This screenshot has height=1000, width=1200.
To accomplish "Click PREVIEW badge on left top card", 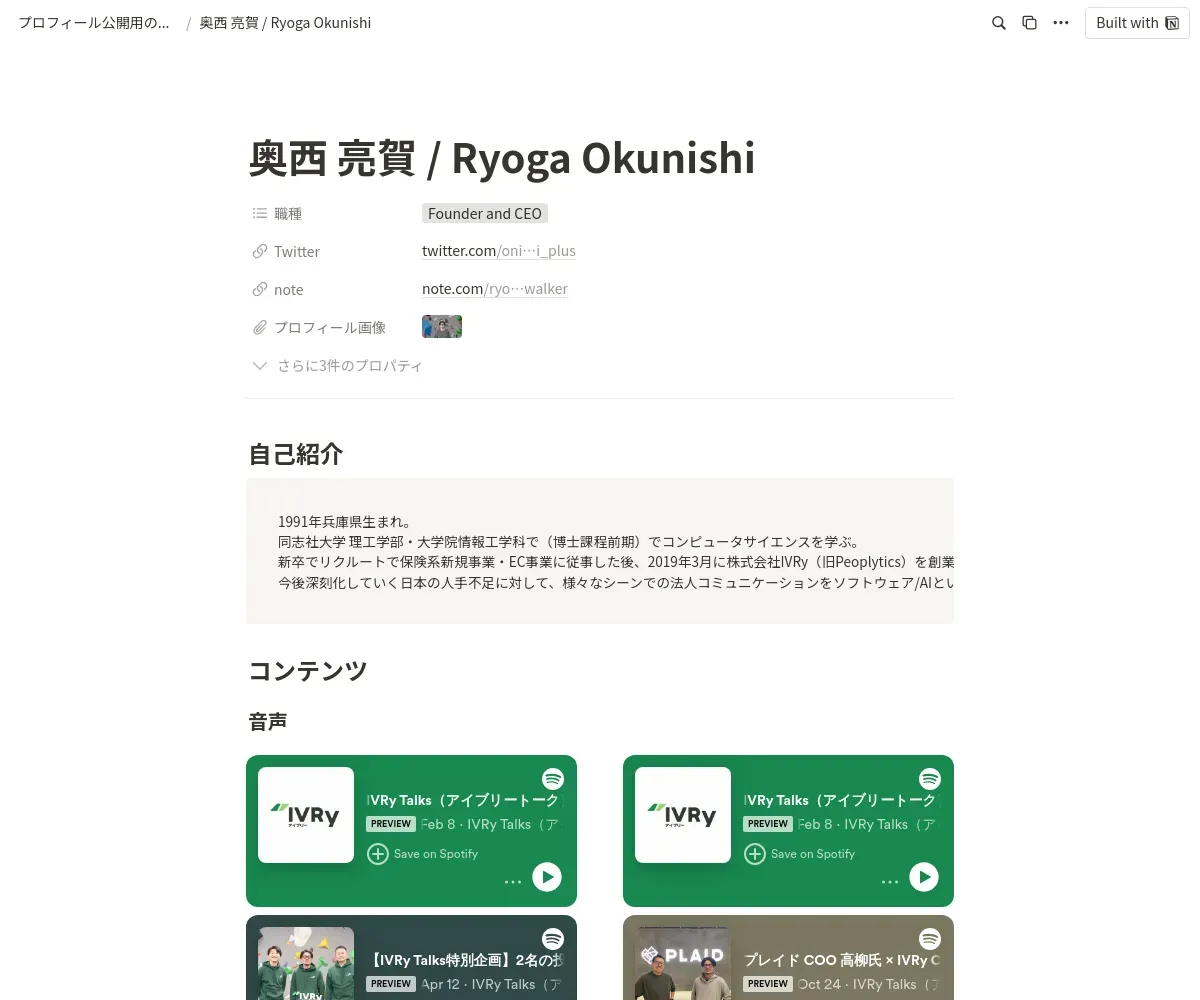I will pyautogui.click(x=391, y=824).
